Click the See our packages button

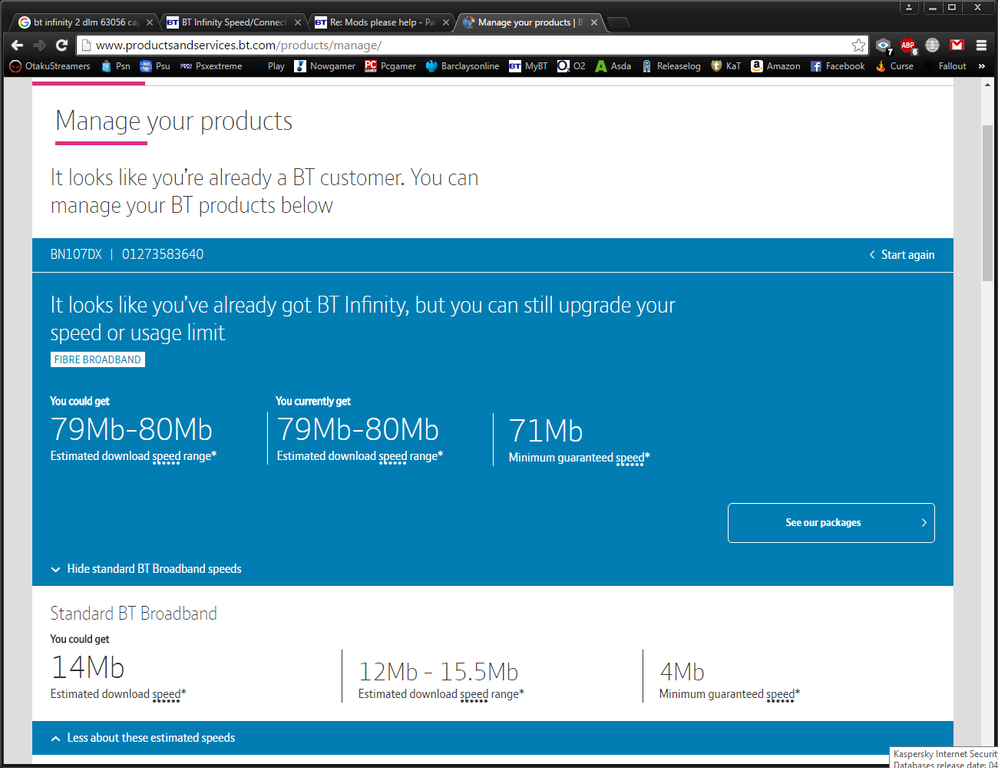831,523
